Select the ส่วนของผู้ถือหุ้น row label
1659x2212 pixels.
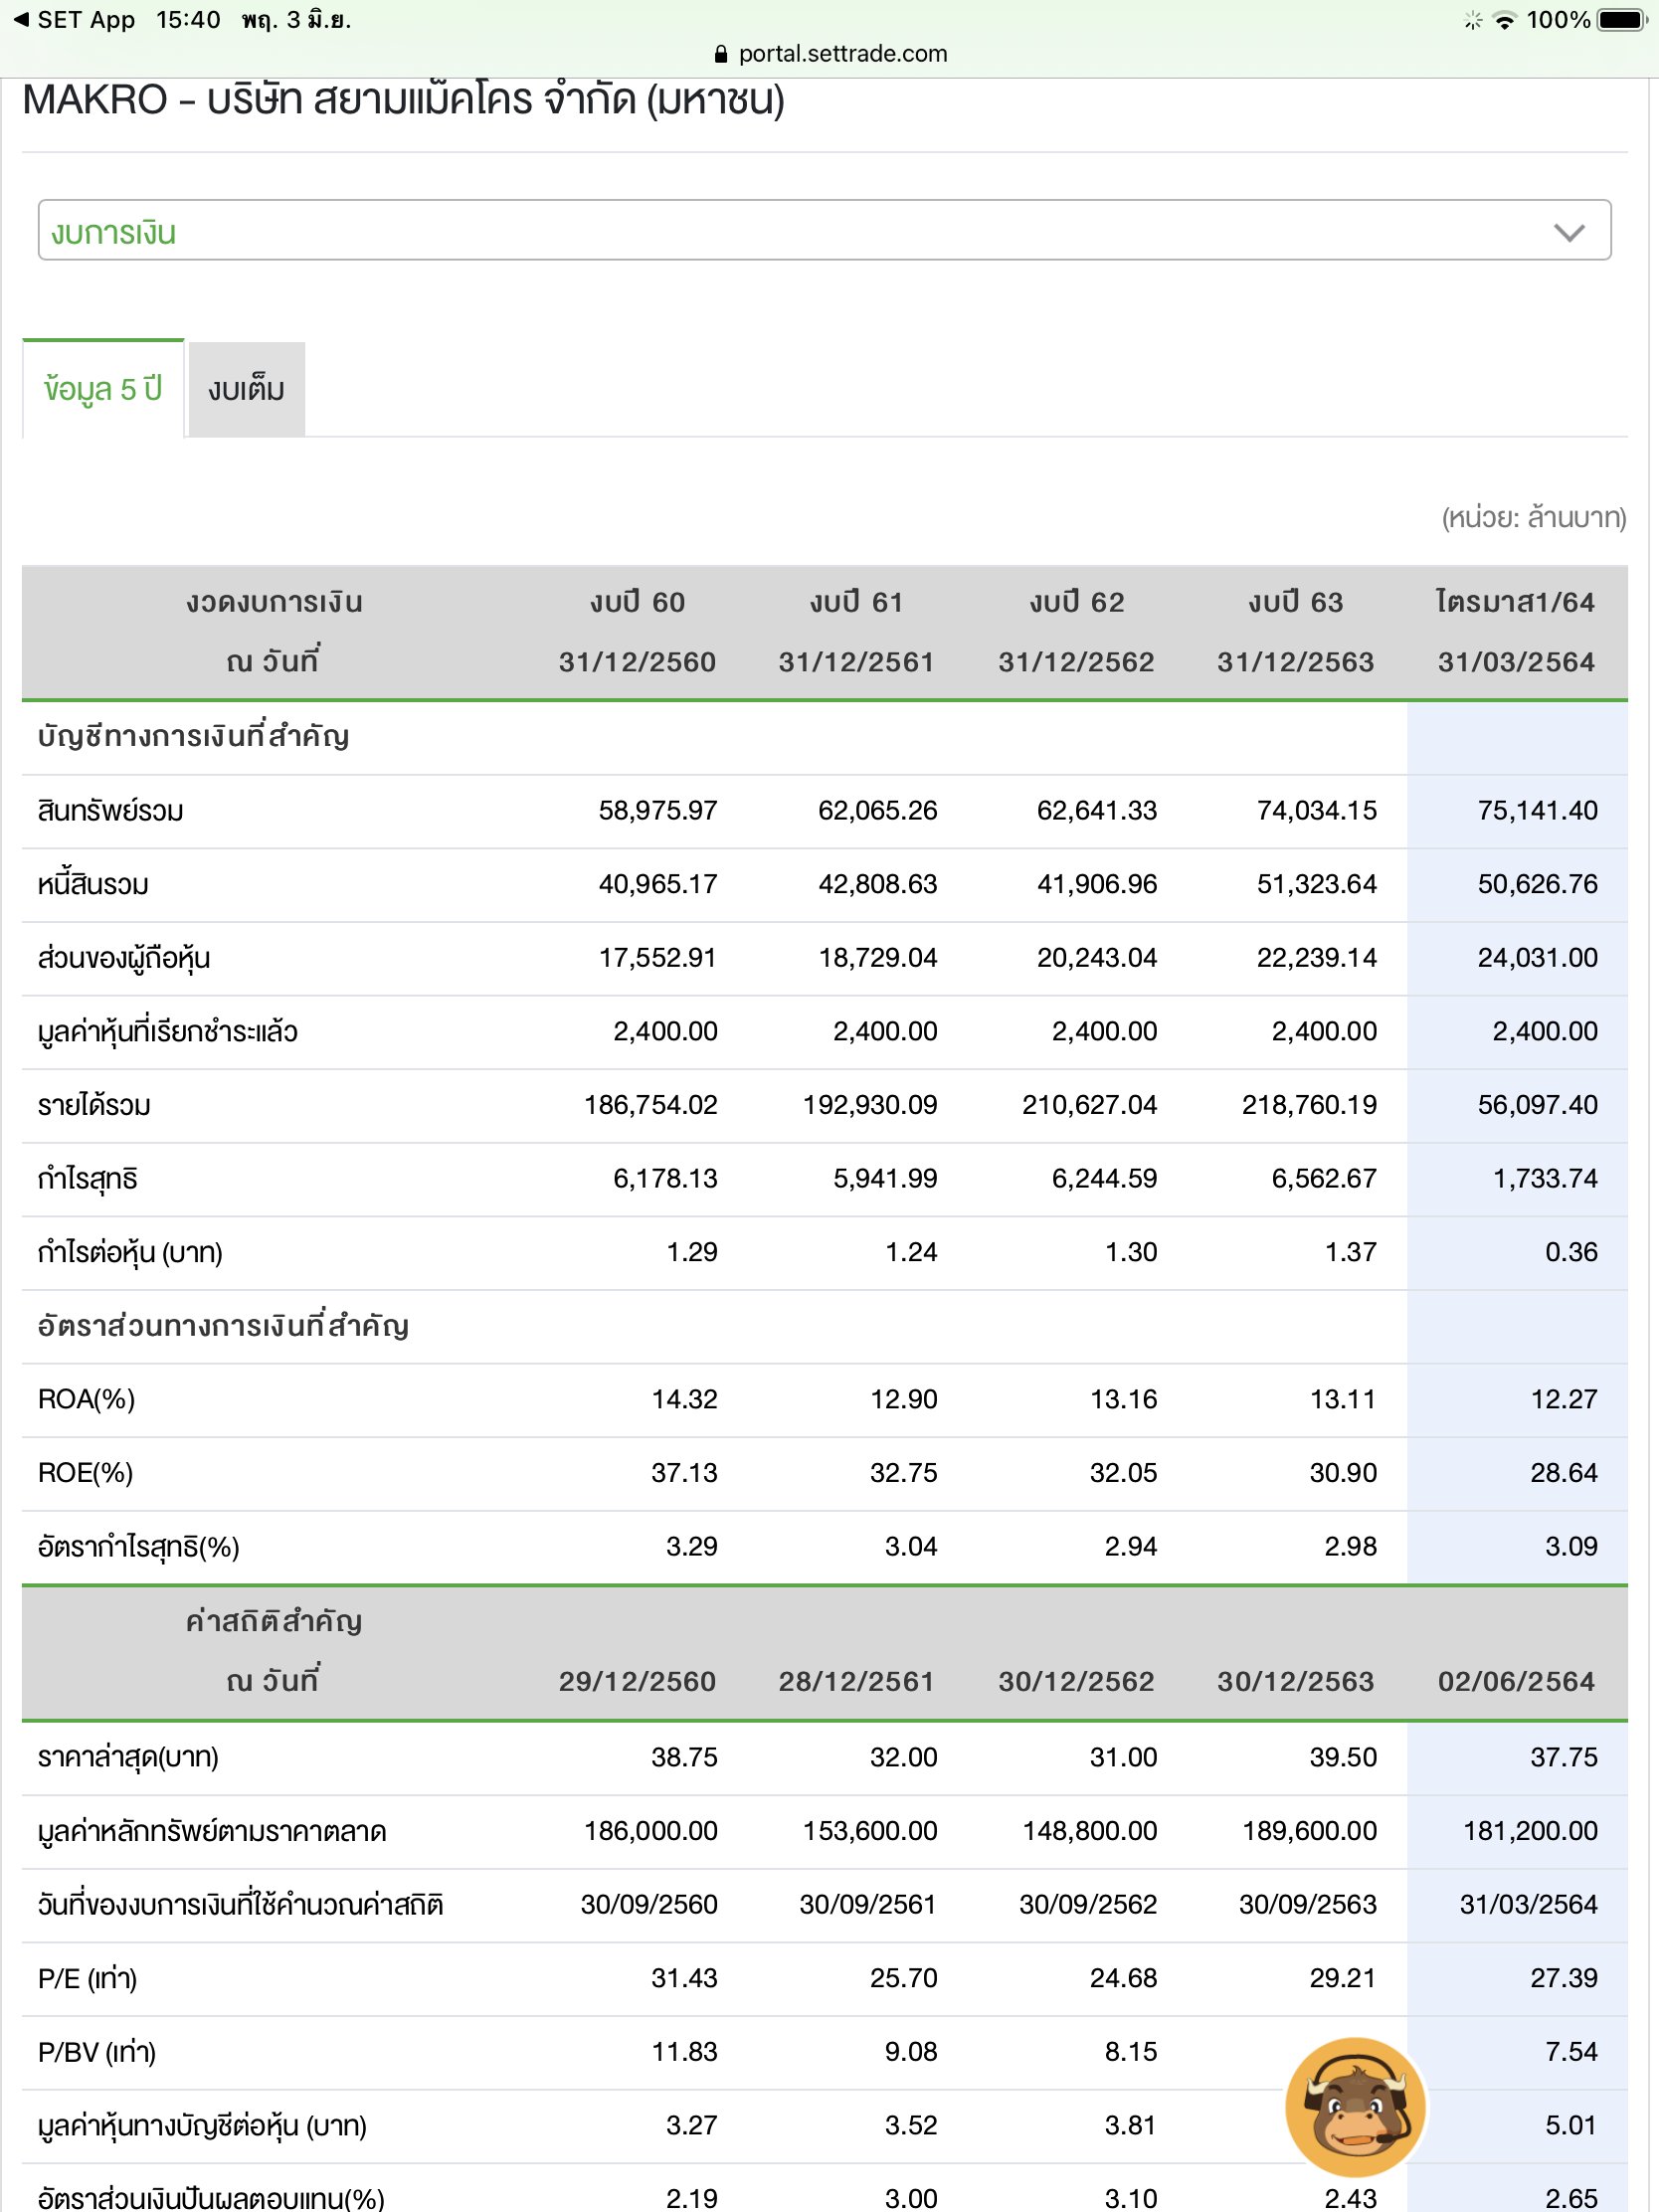[124, 958]
